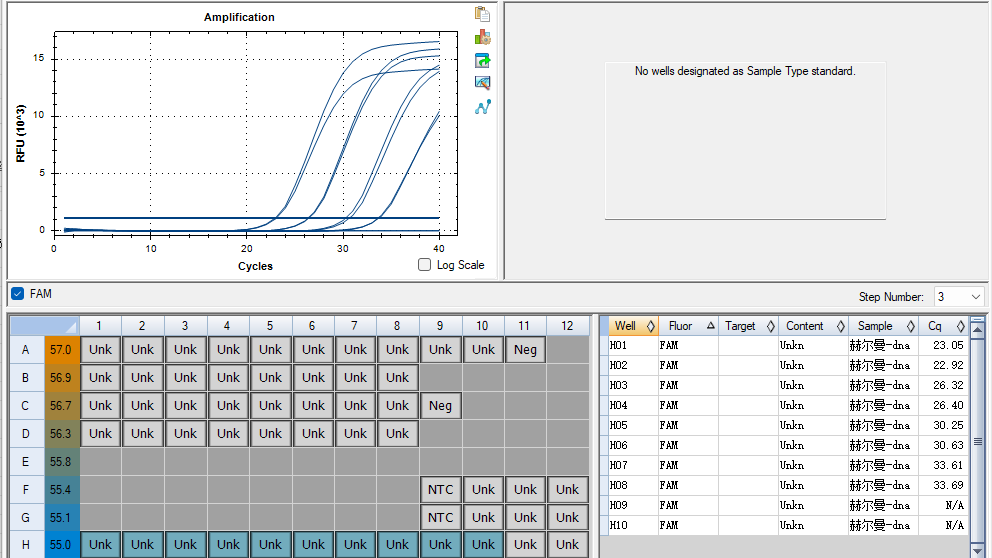This screenshot has width=992, height=558.
Task: Select plate column 9 header
Action: coord(440,326)
